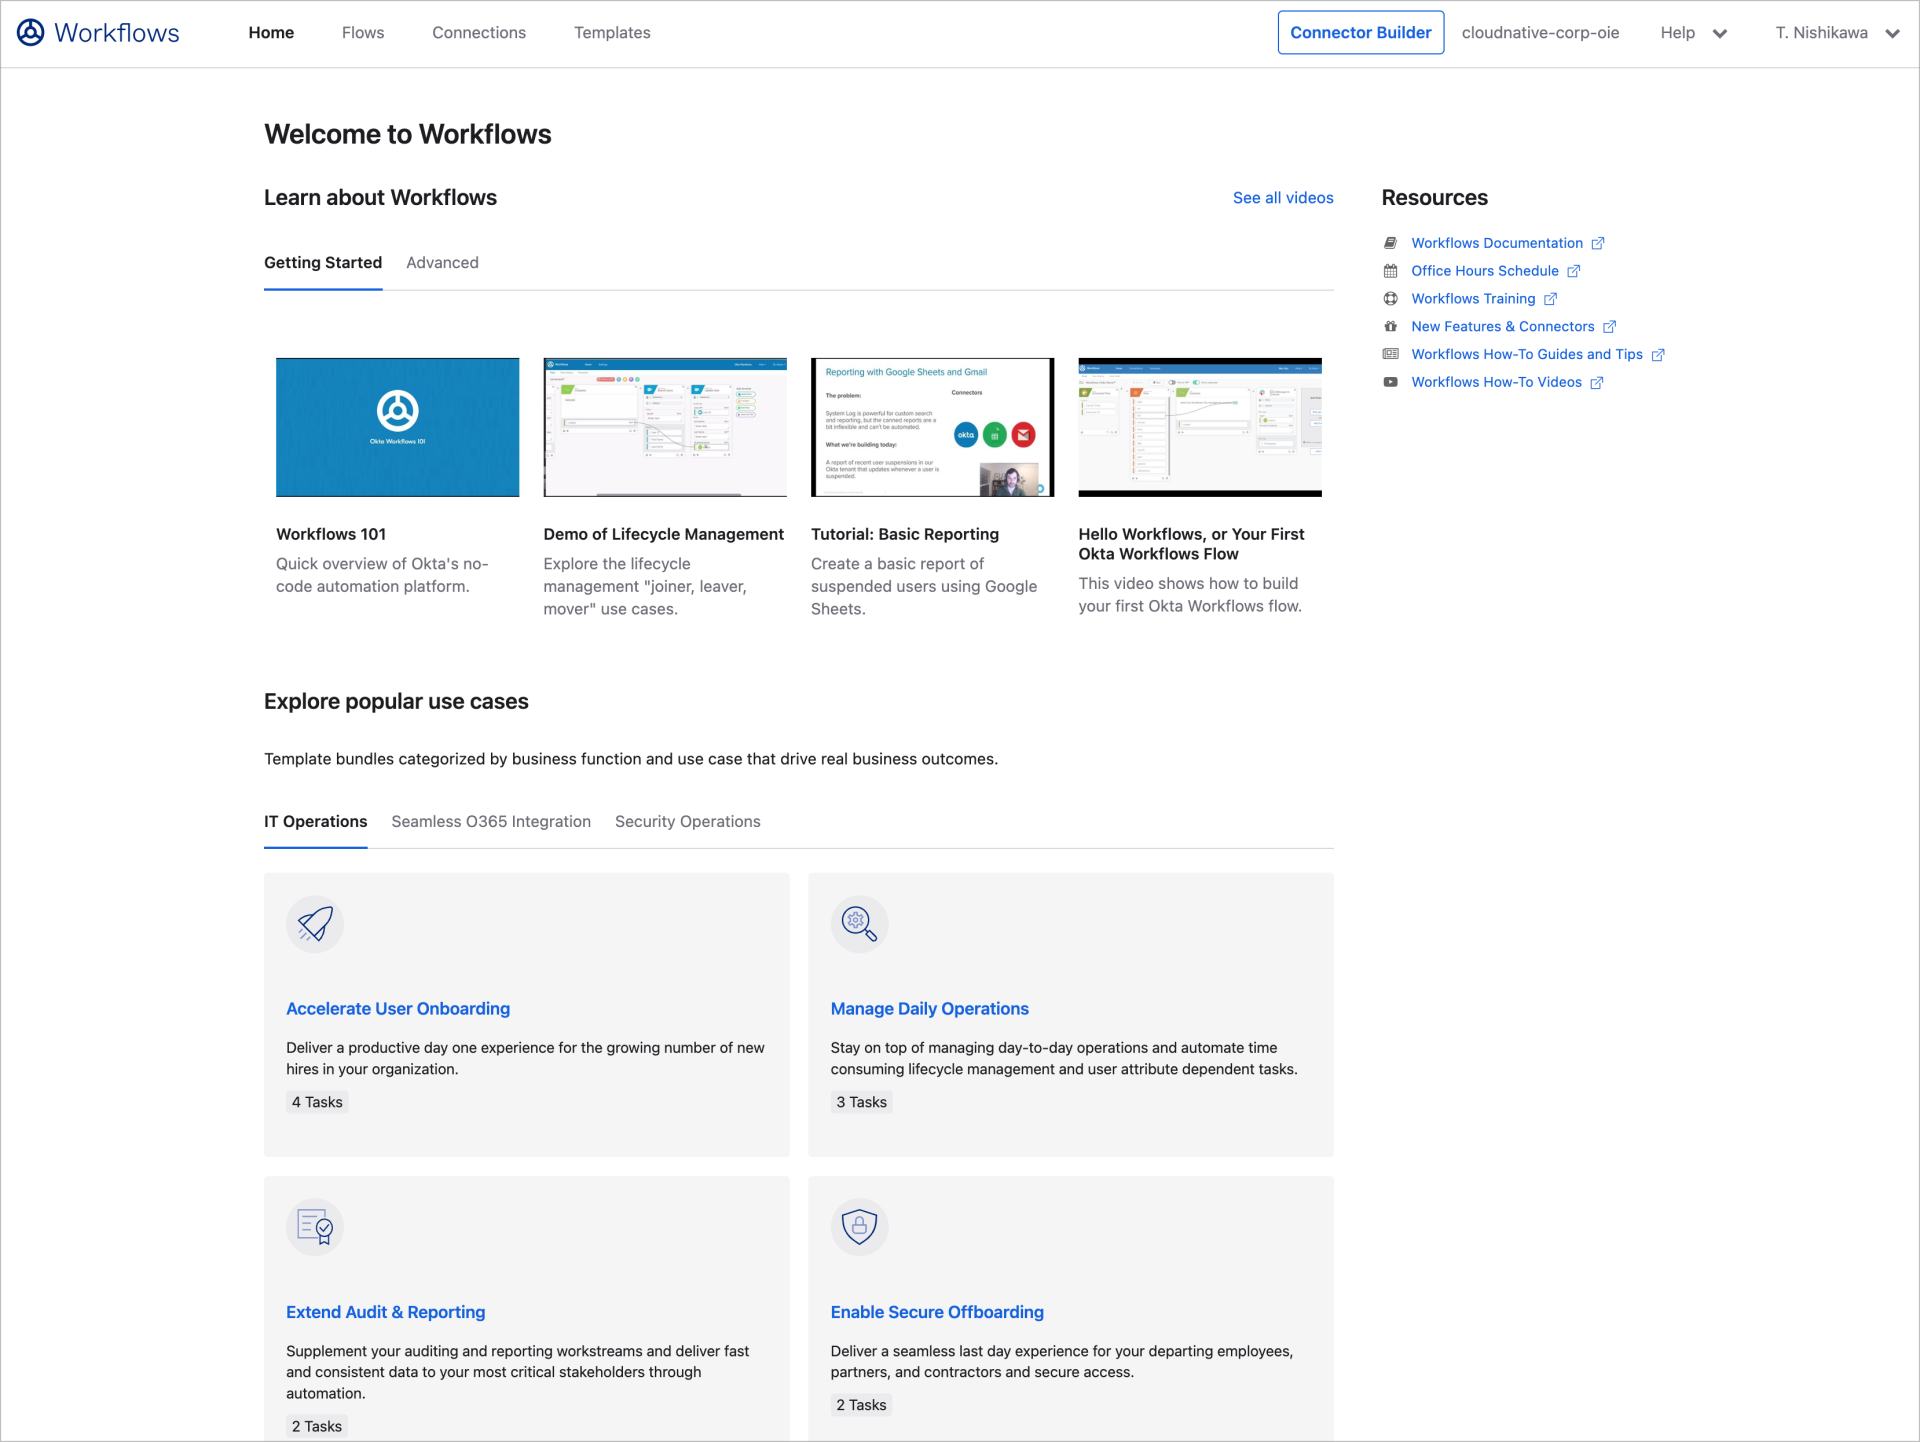Switch to the Advanced tab

[442, 262]
